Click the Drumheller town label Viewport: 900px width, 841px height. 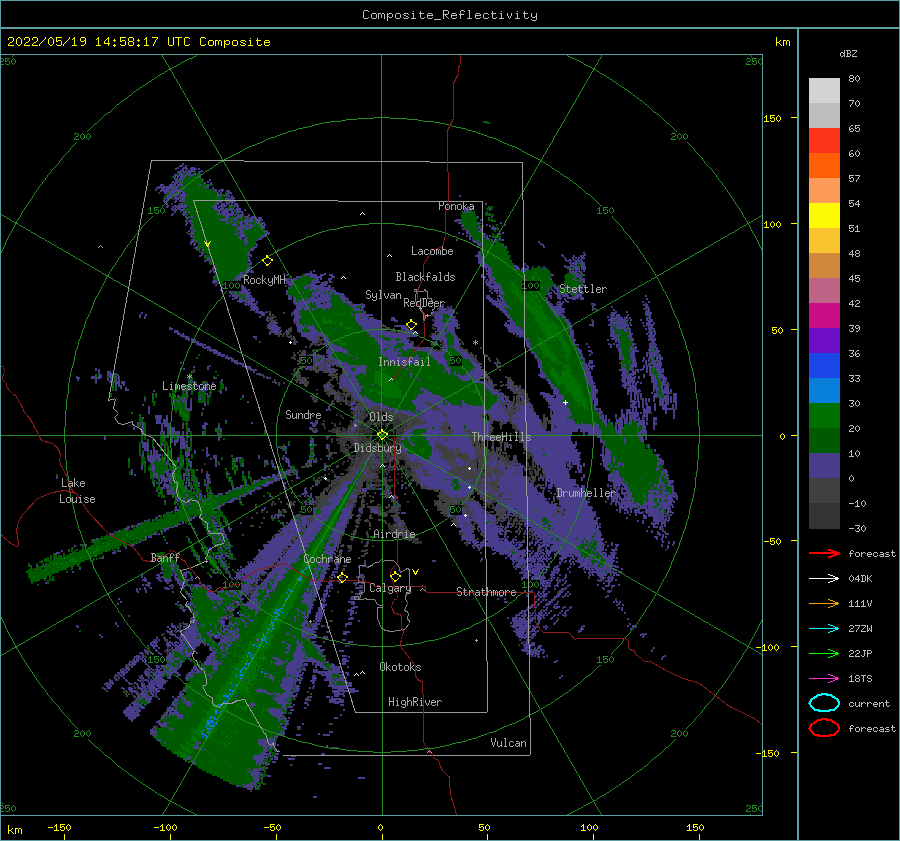tap(585, 493)
